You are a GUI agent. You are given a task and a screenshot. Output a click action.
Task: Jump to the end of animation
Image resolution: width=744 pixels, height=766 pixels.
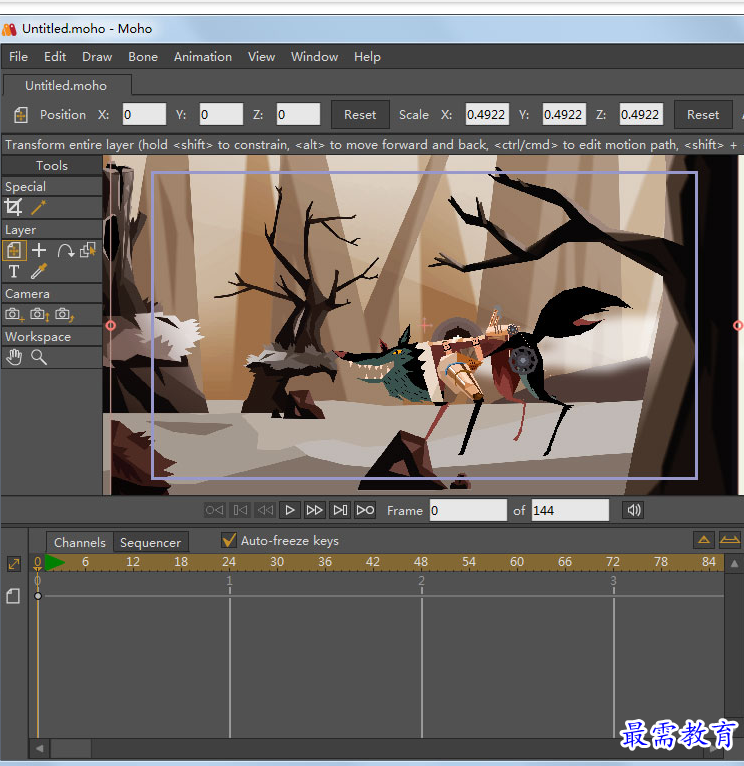pos(365,511)
